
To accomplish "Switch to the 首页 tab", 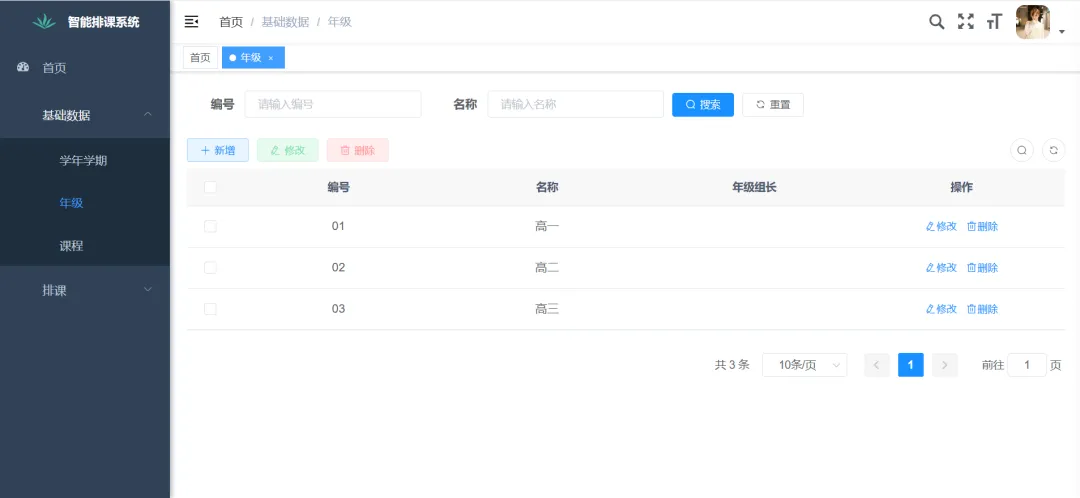I will click(x=200, y=58).
